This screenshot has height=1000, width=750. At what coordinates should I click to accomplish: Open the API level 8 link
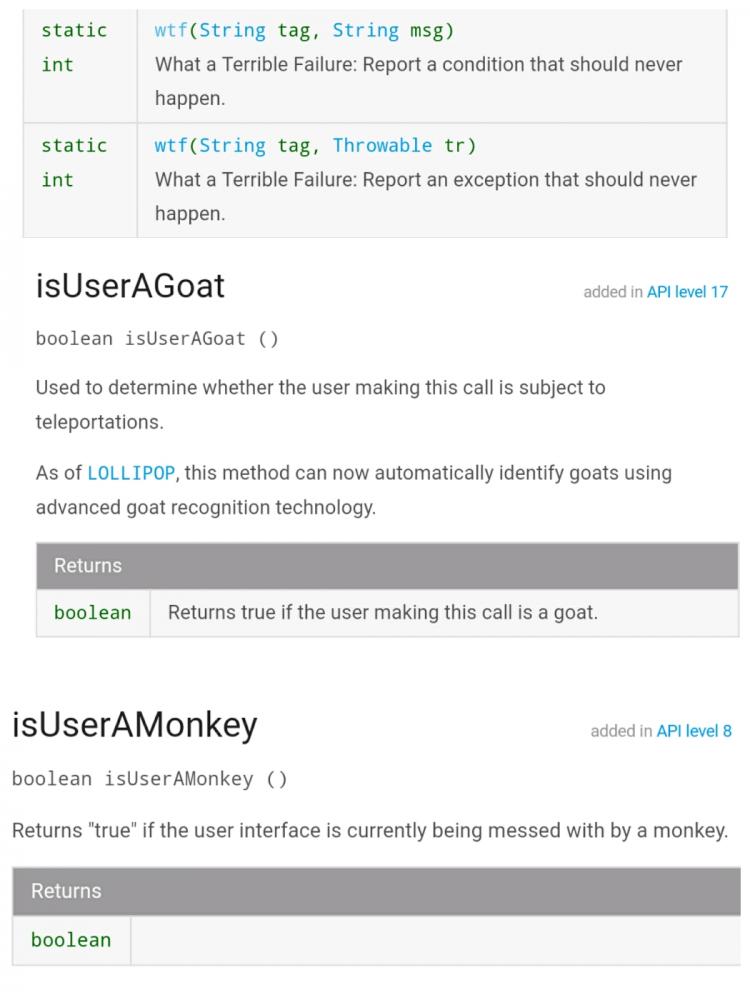point(694,731)
